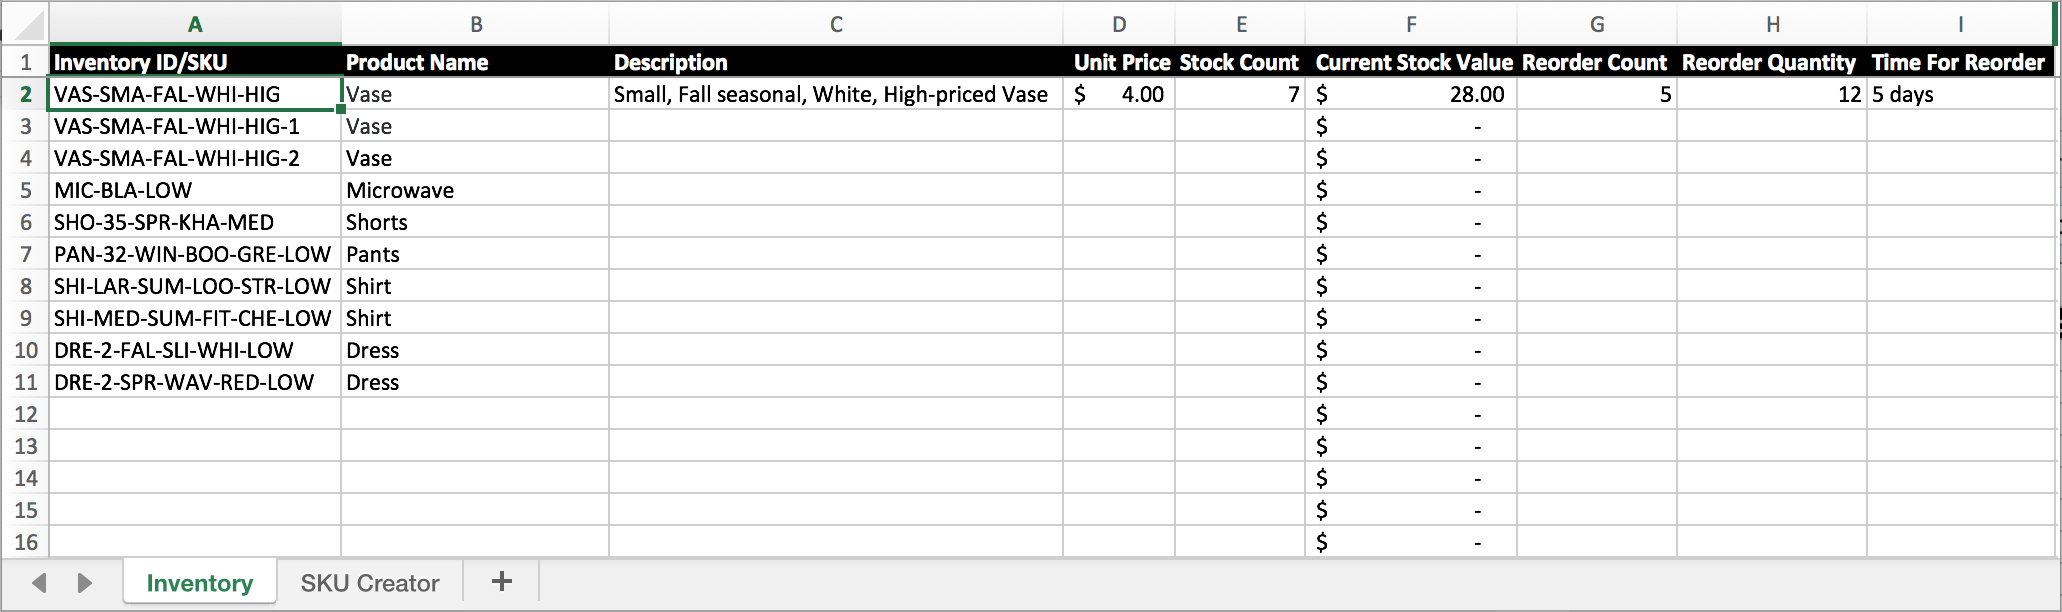This screenshot has width=2062, height=612.
Task: Click the cell showing 5 days
Action: pos(1960,93)
